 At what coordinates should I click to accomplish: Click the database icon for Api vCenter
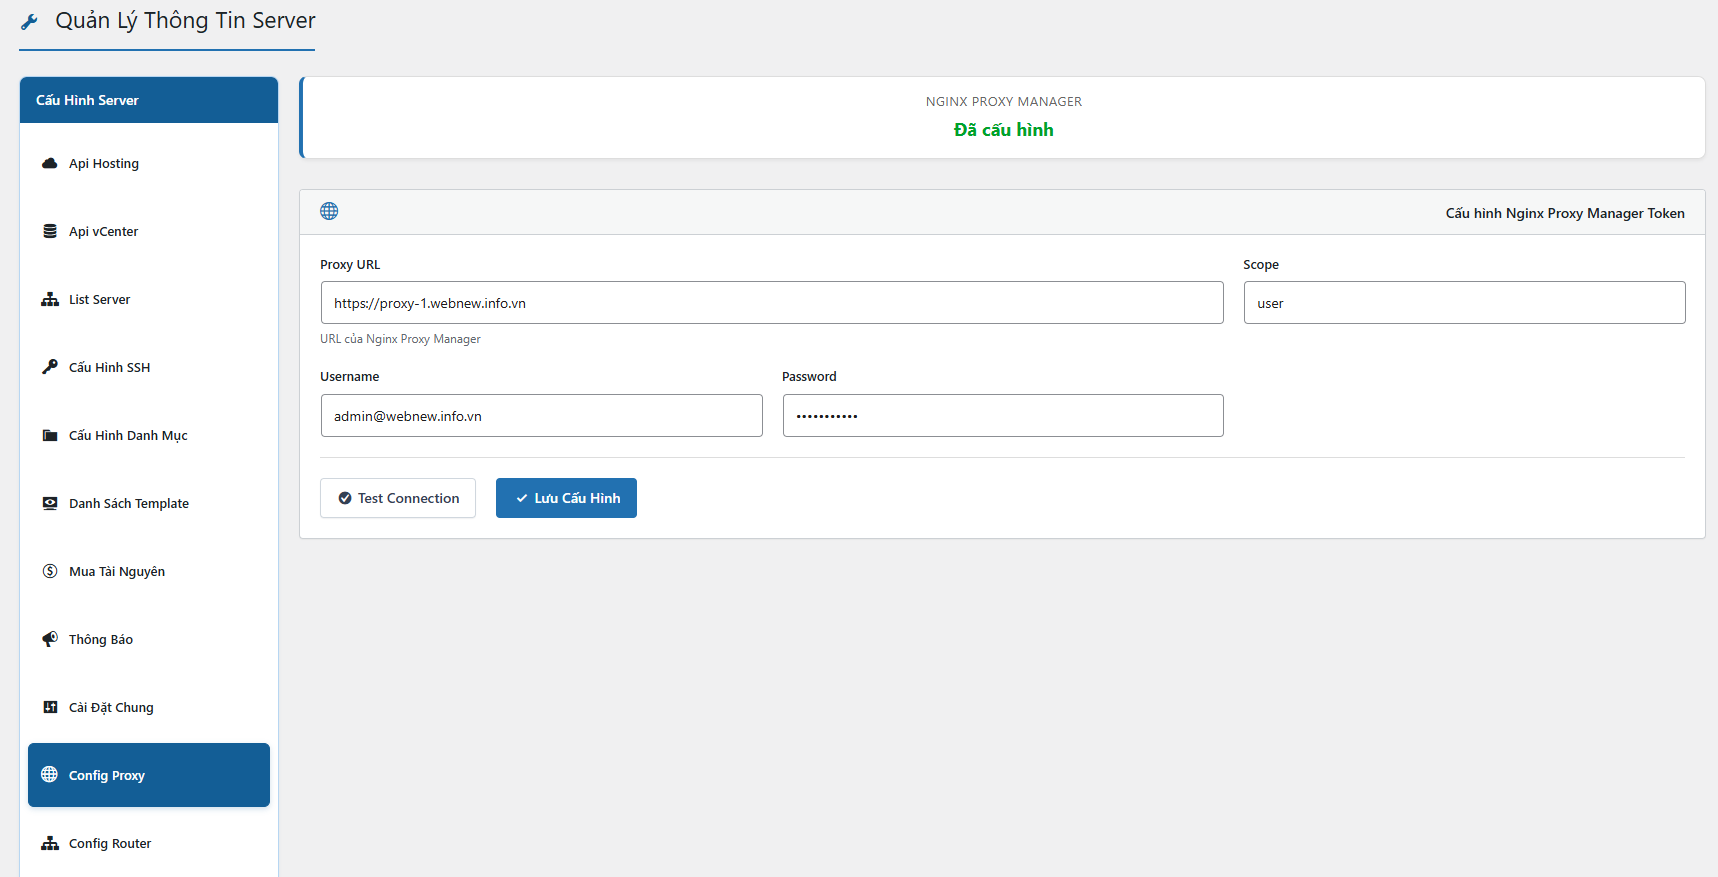50,231
